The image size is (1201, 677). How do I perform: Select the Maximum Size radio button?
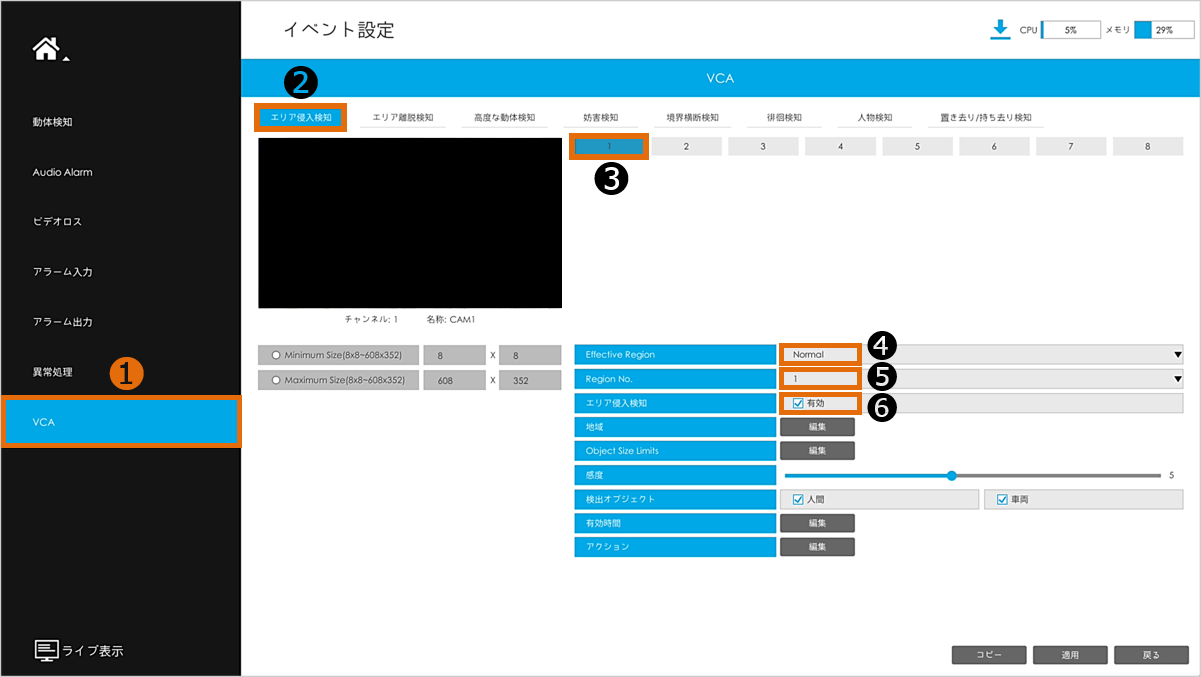point(276,380)
